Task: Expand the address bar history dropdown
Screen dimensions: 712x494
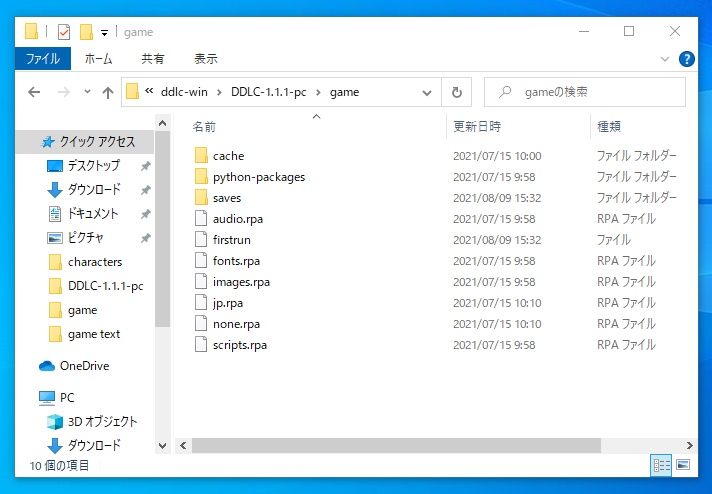Action: pyautogui.click(x=427, y=93)
